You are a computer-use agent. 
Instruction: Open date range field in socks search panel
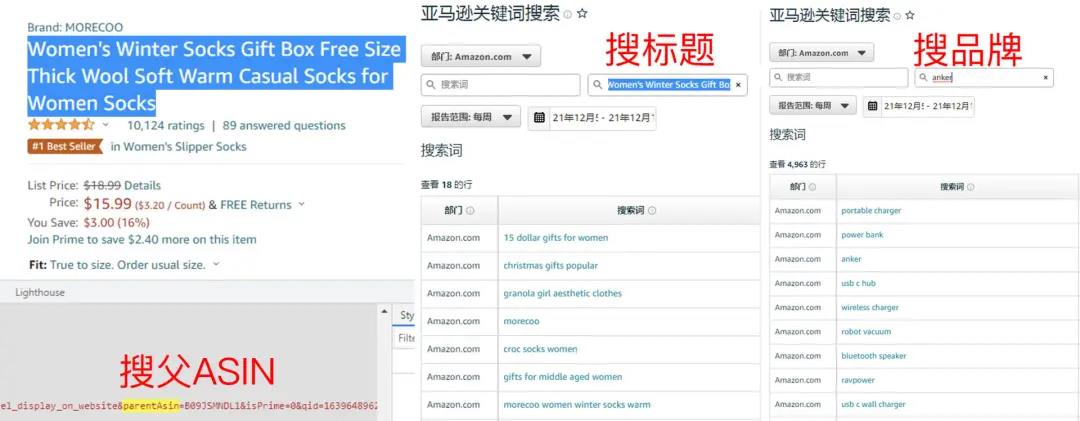click(592, 117)
